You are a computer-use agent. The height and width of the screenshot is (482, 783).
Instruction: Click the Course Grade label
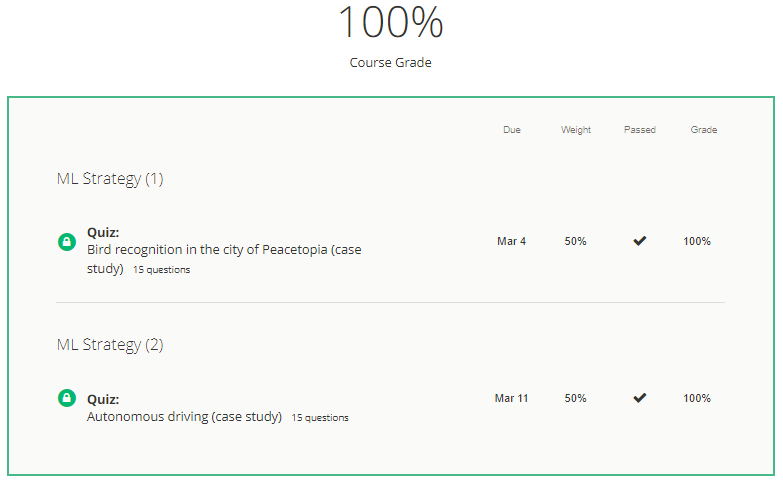(390, 63)
